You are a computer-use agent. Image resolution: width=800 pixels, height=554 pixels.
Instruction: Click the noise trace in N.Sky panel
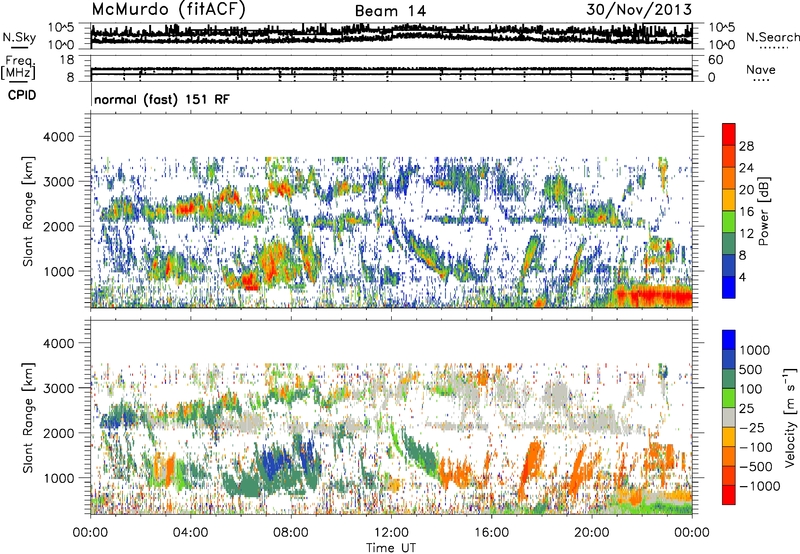pyautogui.click(x=391, y=35)
